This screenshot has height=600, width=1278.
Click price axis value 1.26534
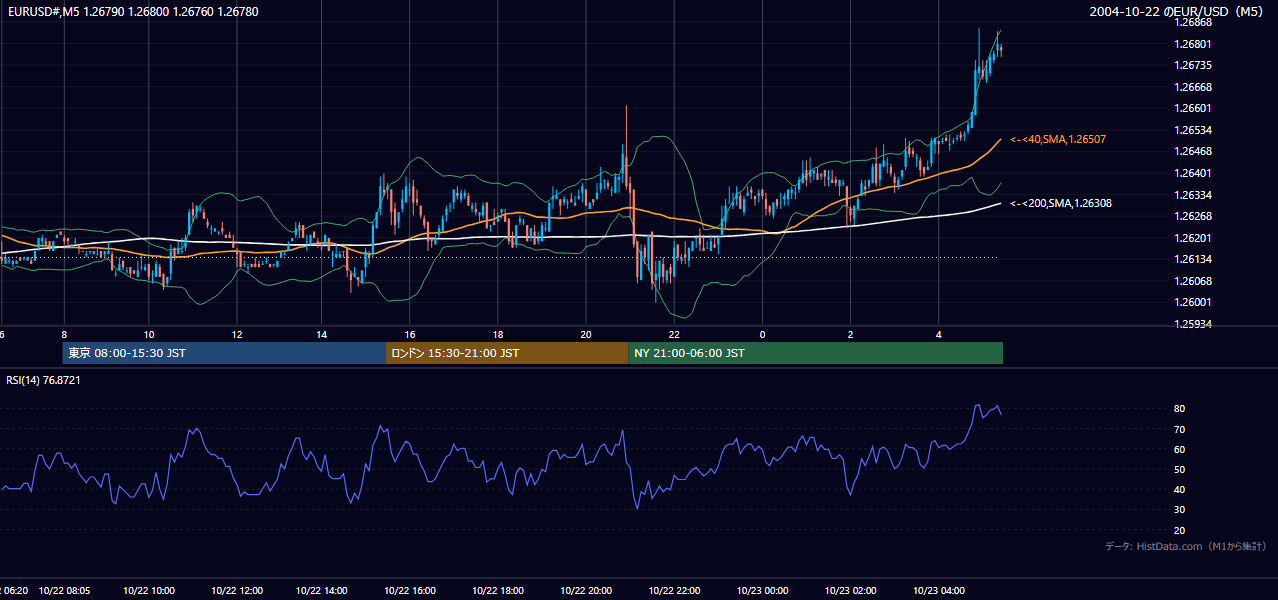(x=1191, y=130)
